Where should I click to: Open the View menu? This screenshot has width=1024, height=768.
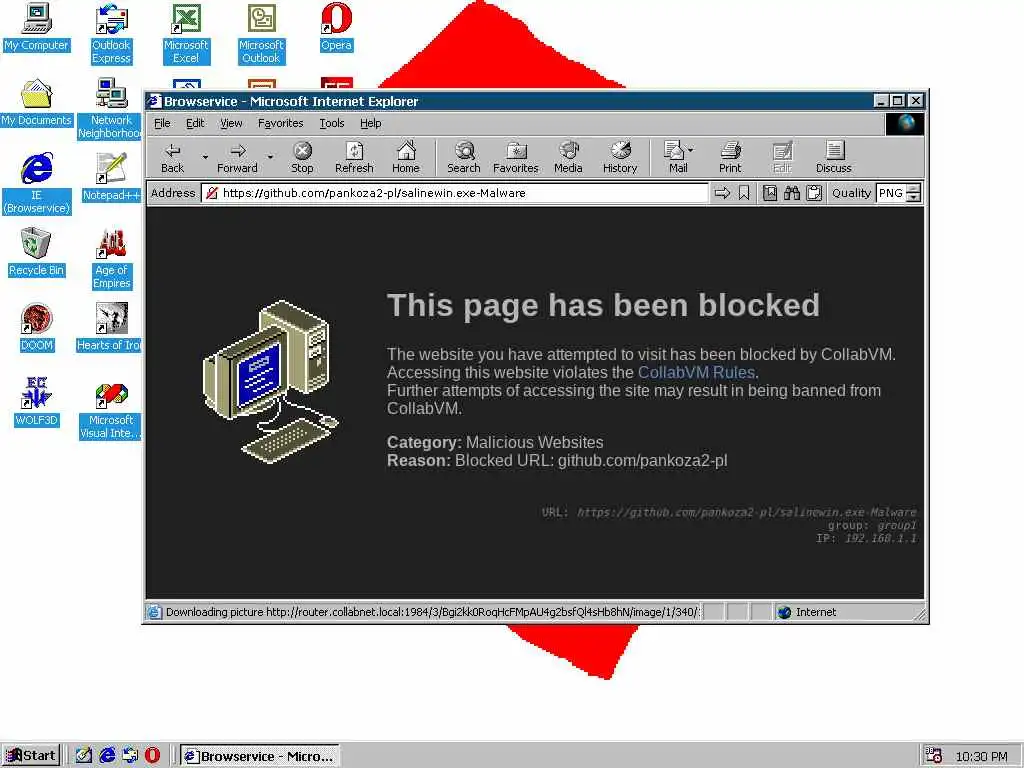click(x=231, y=123)
